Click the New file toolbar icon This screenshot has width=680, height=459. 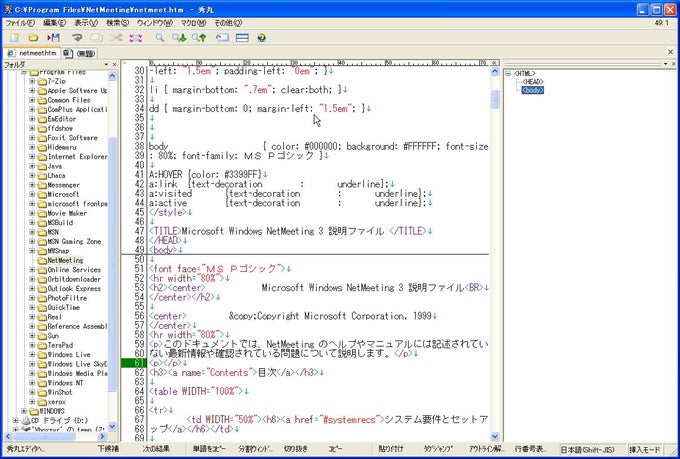(15, 38)
